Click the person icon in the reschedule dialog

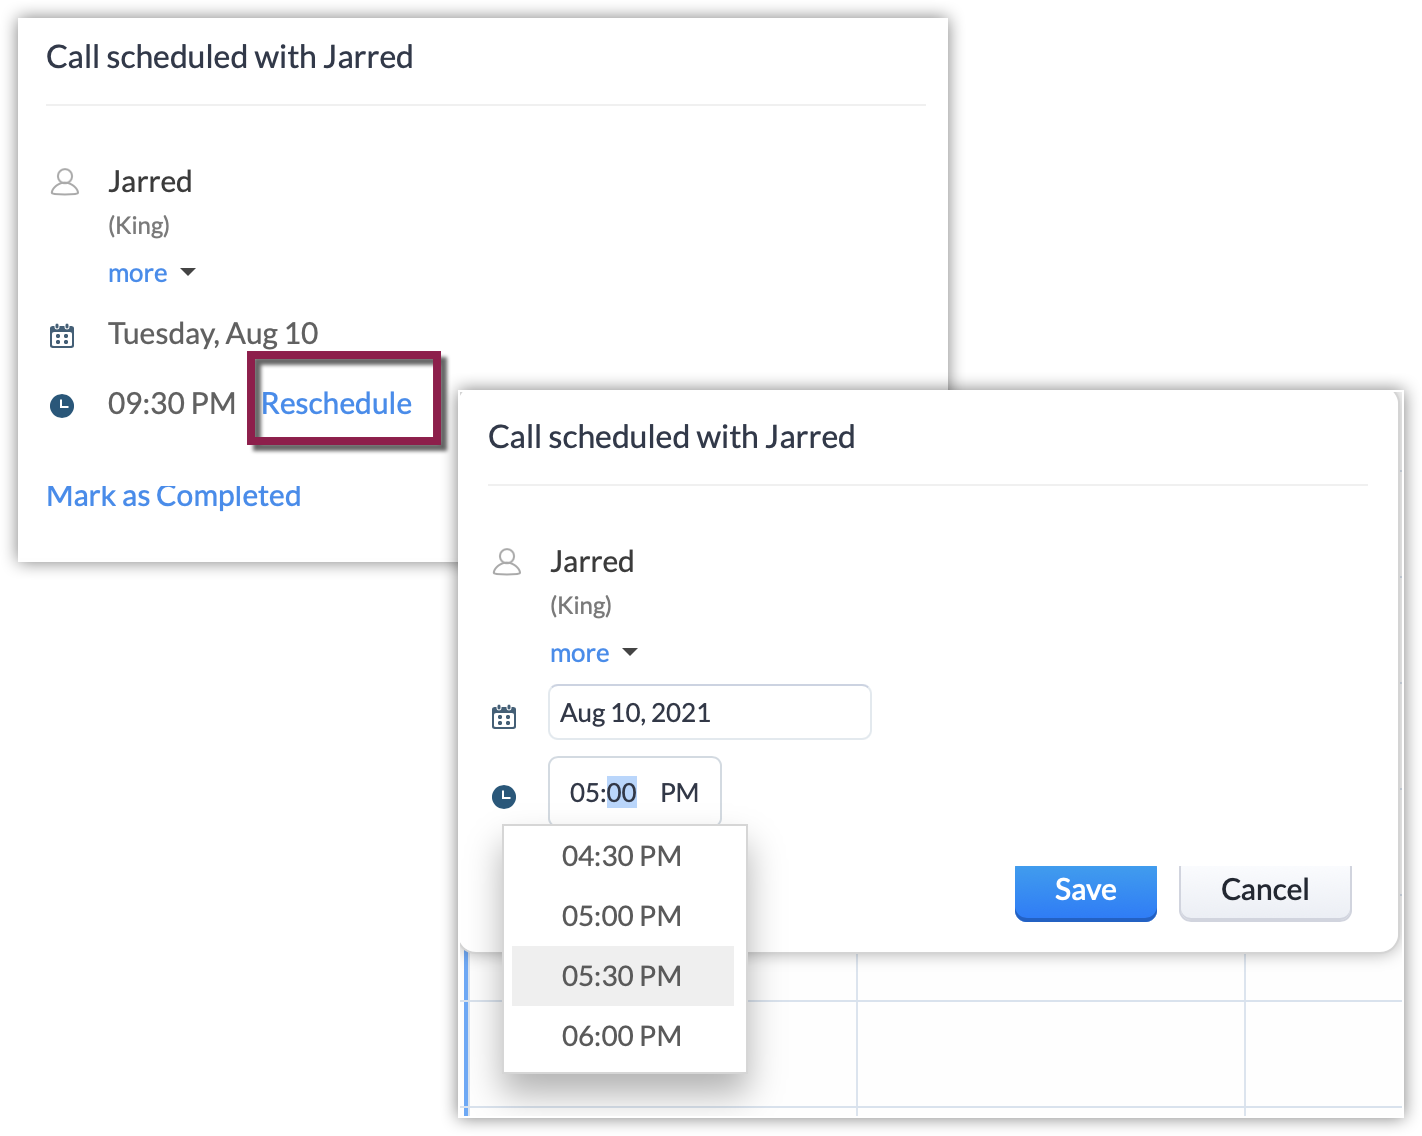click(x=507, y=562)
